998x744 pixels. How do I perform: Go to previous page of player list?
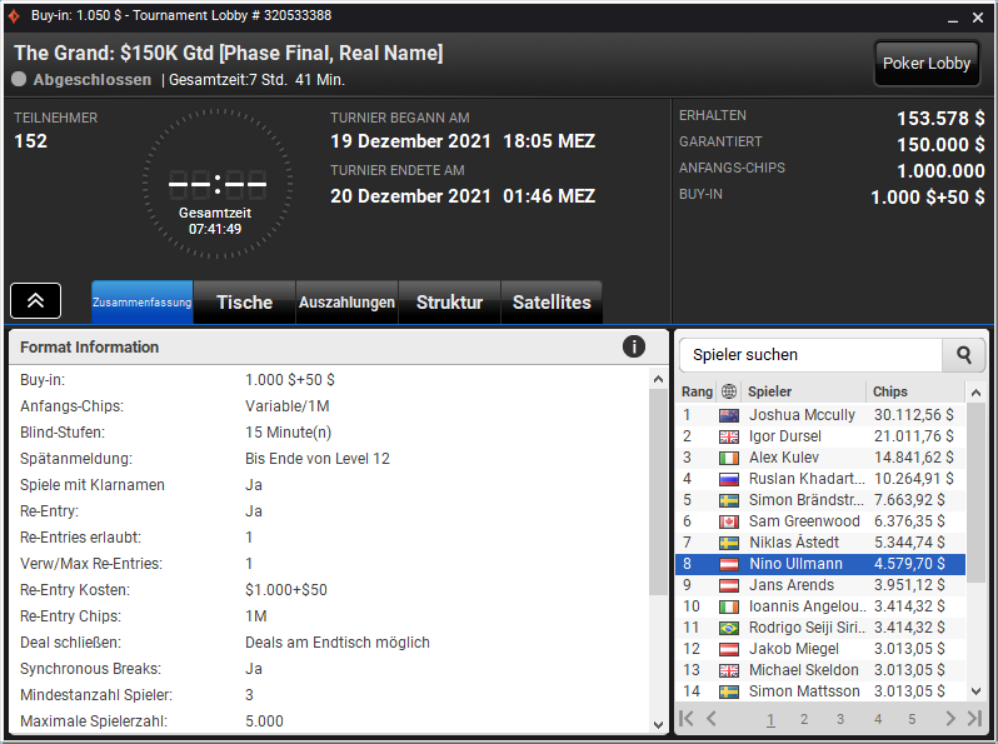point(712,719)
